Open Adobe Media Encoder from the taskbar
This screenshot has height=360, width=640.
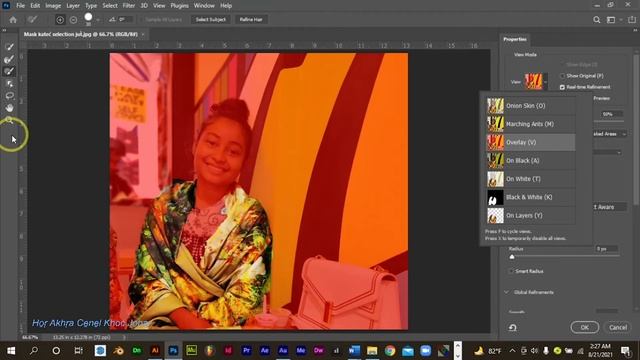coord(301,350)
